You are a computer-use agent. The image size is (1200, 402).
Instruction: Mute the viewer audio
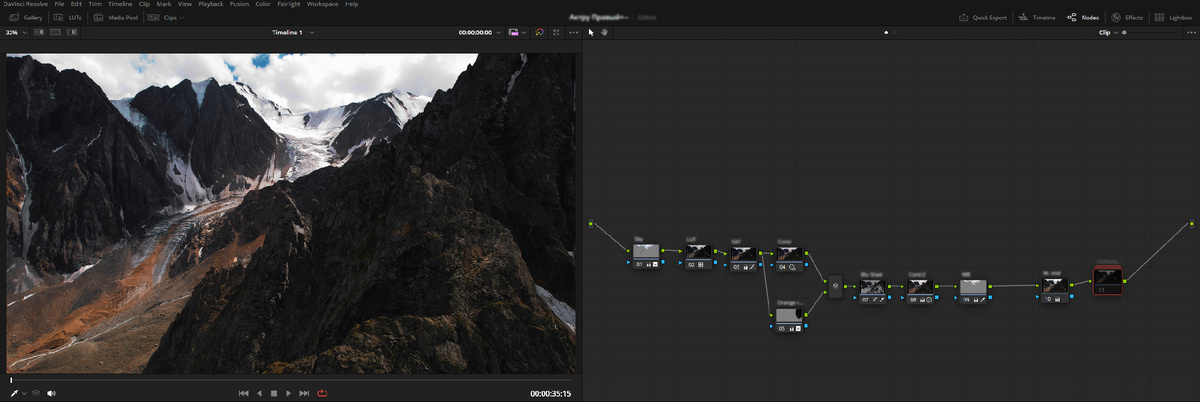coord(51,393)
